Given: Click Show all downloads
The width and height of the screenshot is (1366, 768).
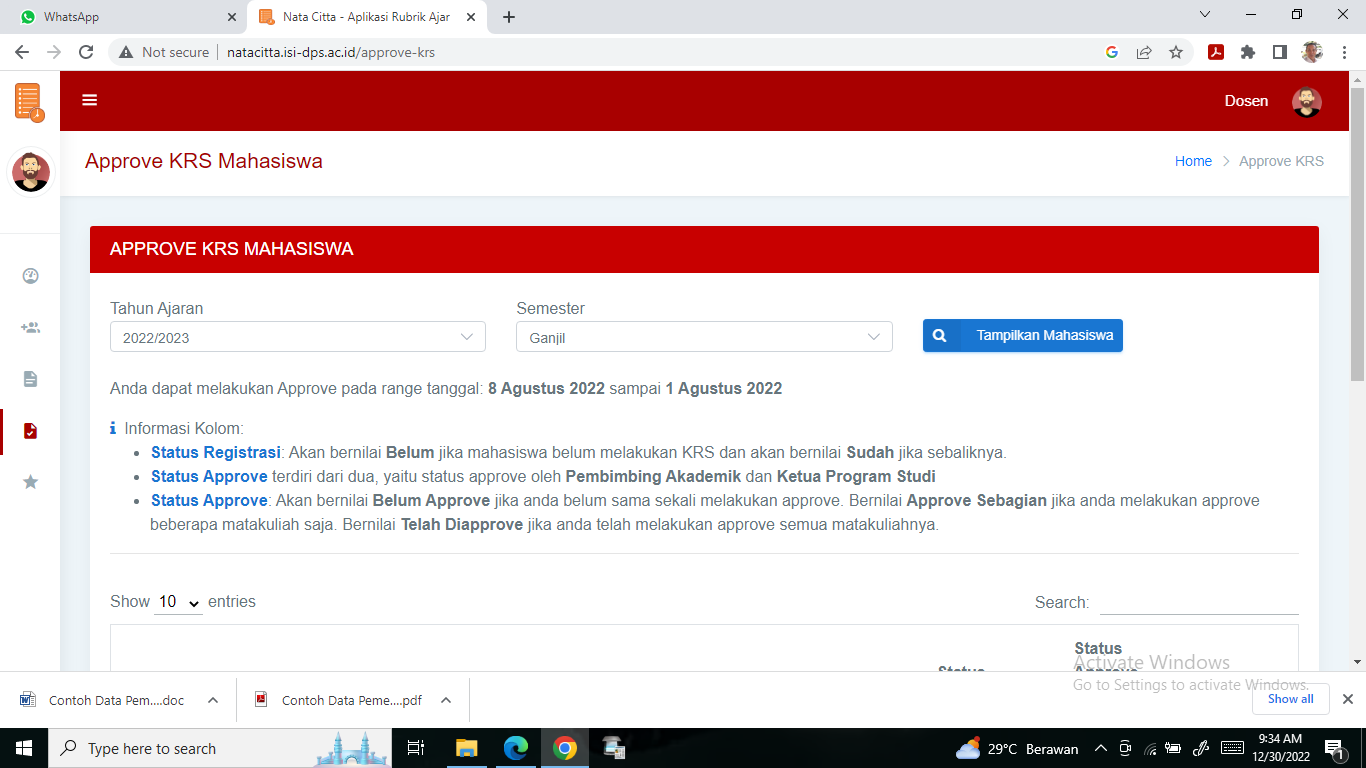Looking at the screenshot, I should coord(1291,699).
